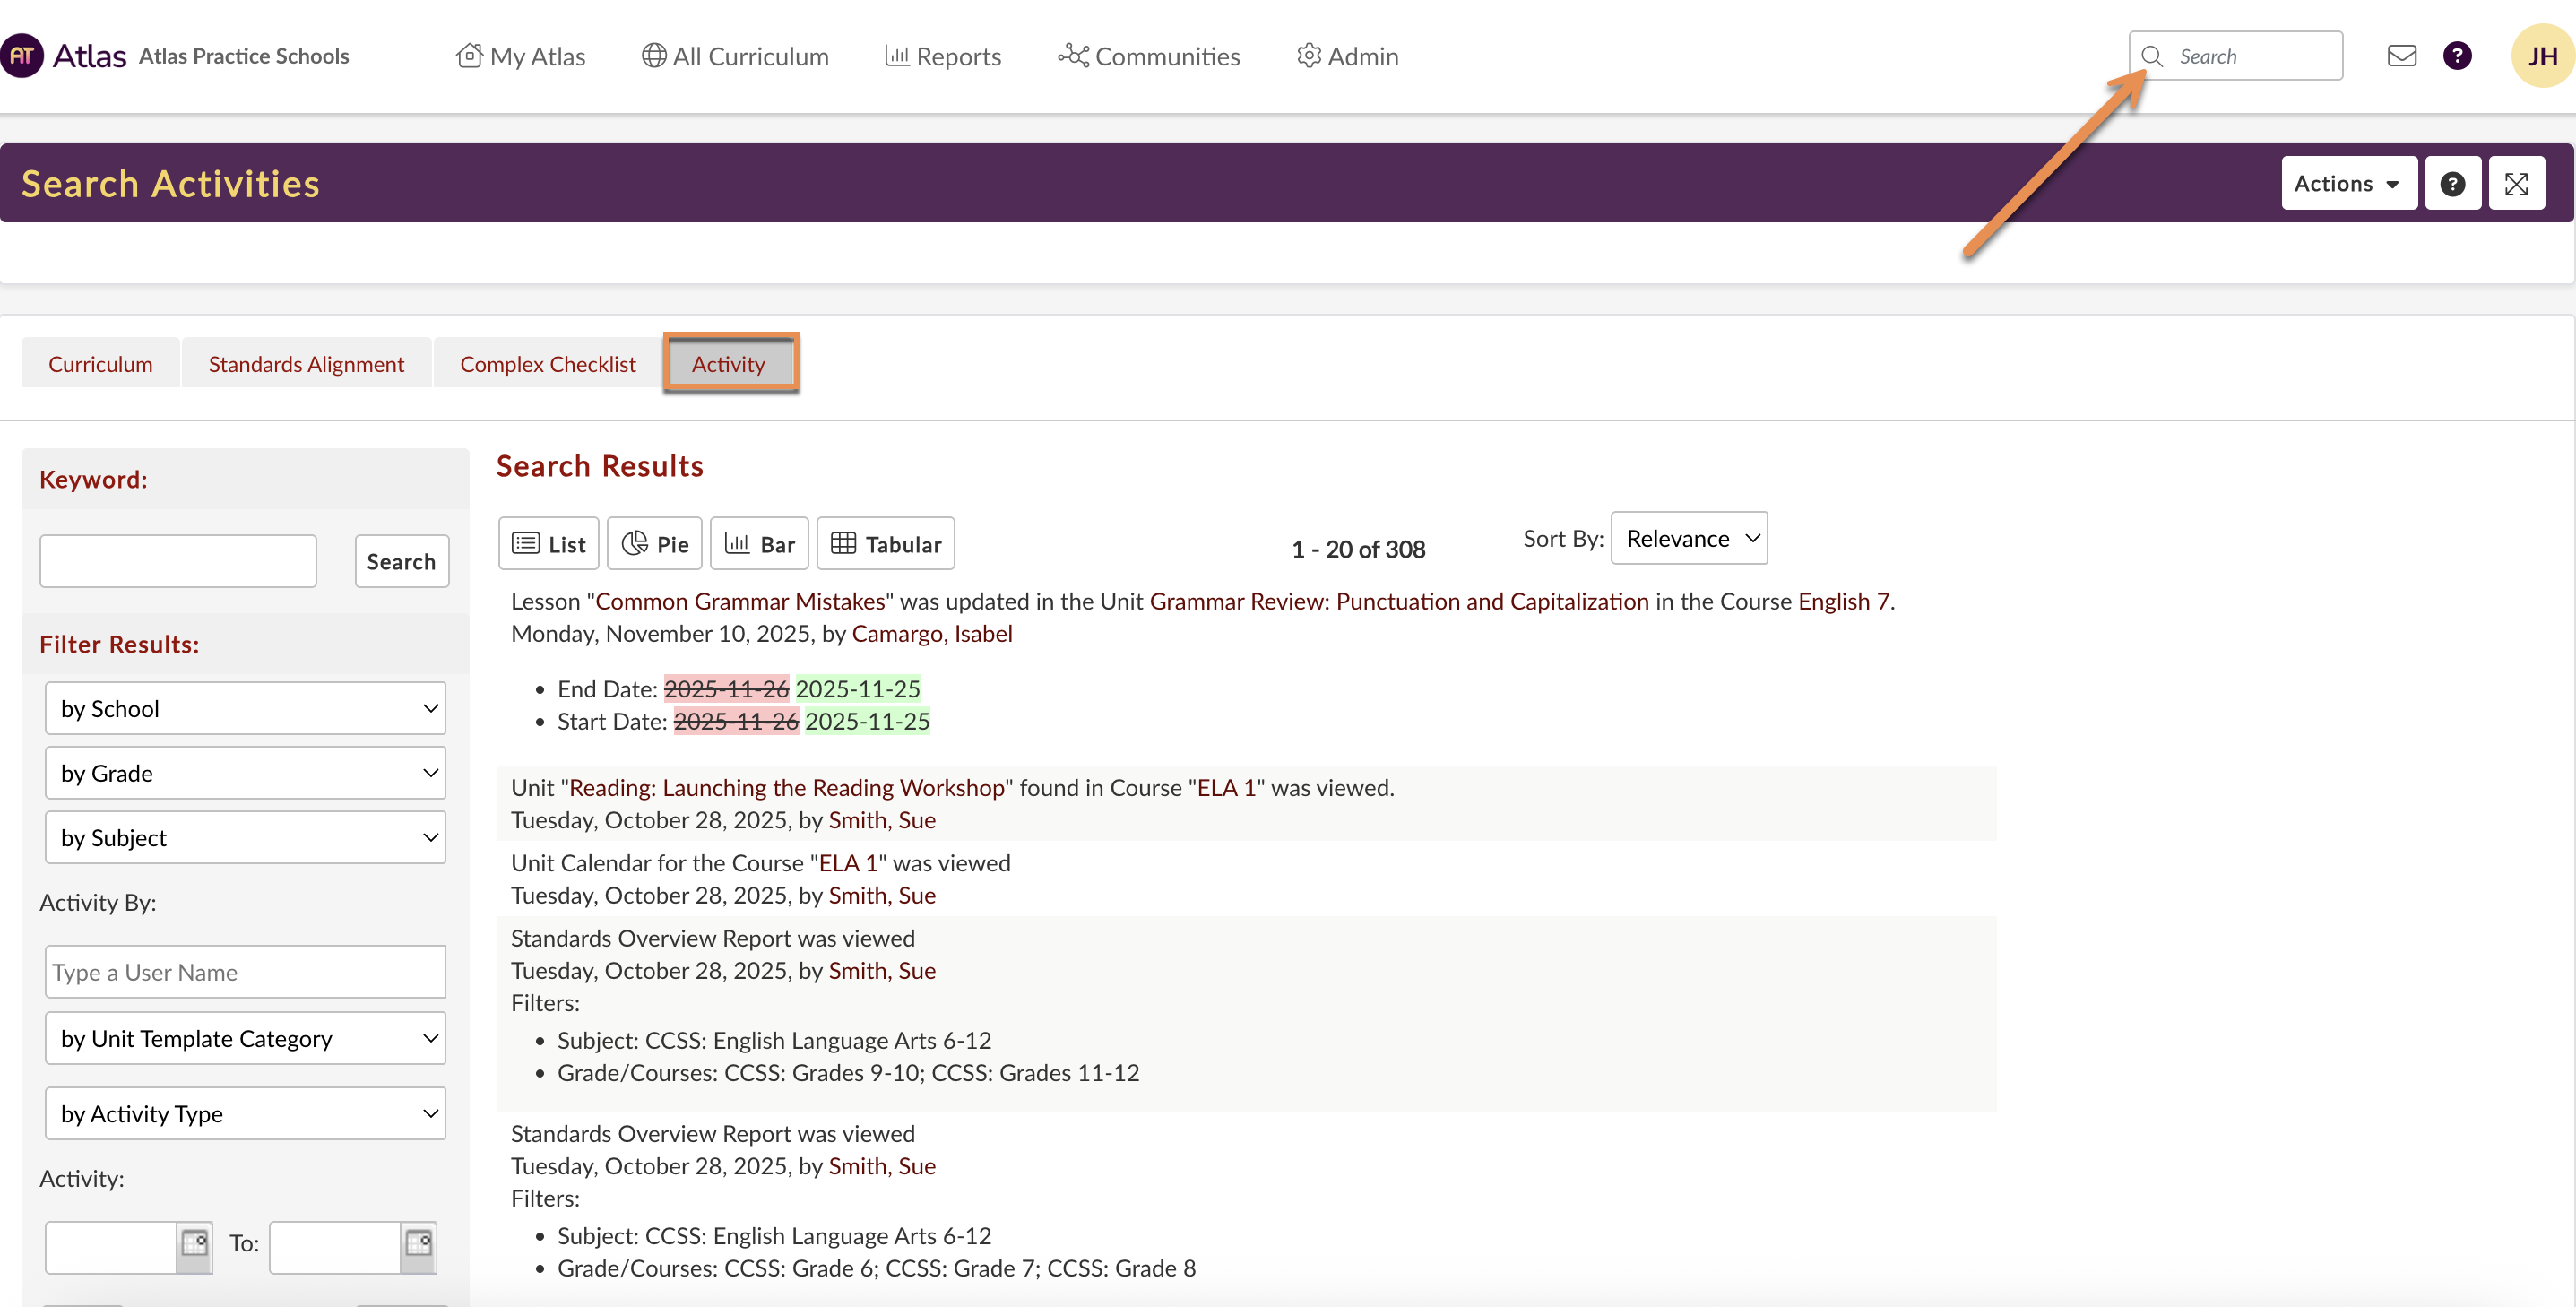Open the Sort By Relevance dropdown
This screenshot has height=1307, width=2576.
(1689, 539)
